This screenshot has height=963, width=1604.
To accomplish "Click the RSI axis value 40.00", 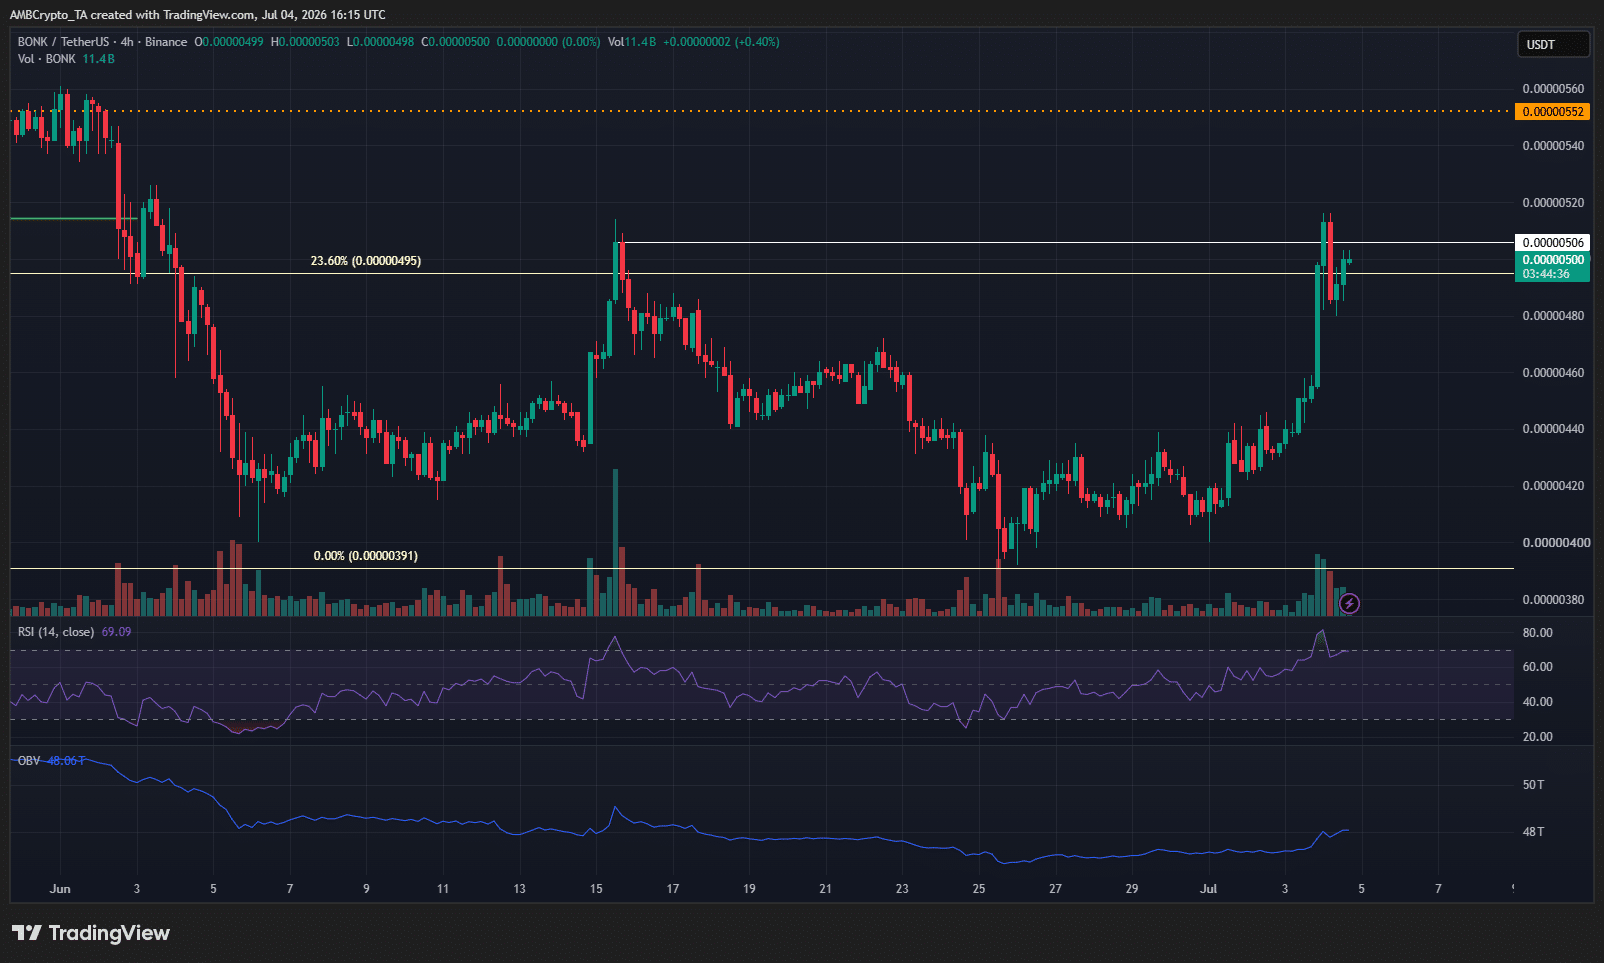I will coord(1537,702).
